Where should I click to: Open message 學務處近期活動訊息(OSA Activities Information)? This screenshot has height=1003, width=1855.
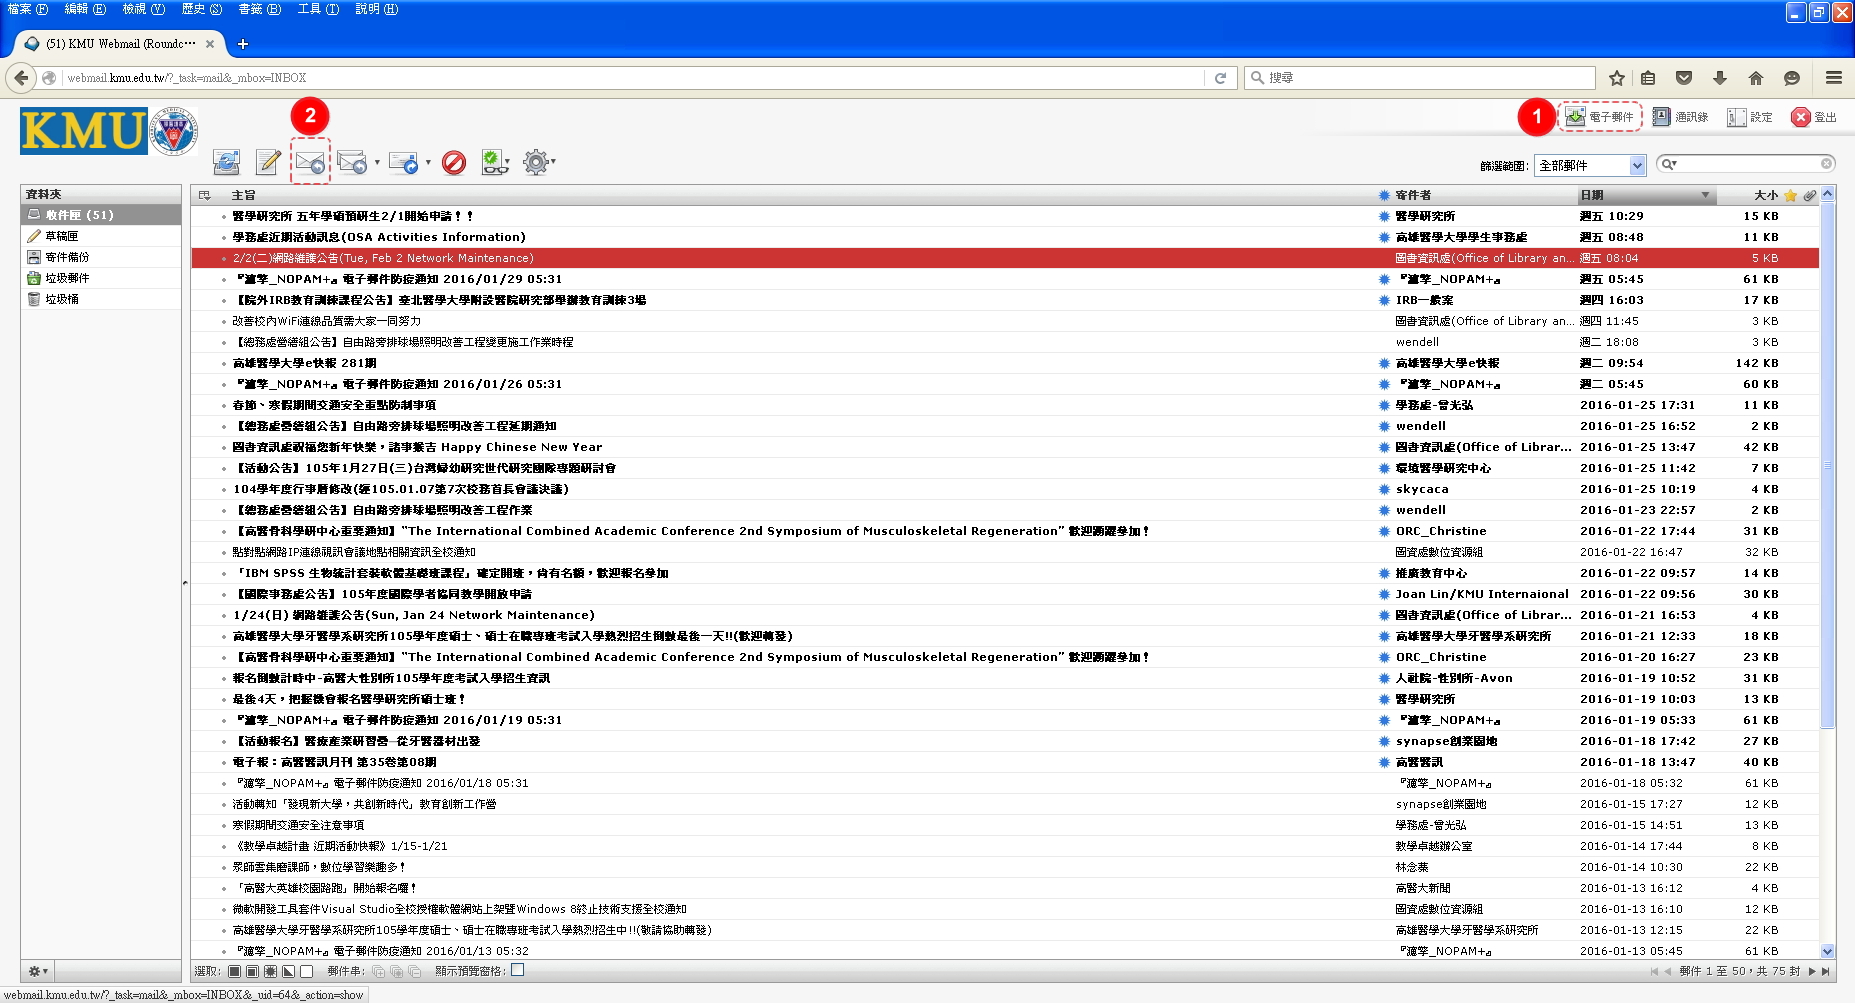point(379,237)
